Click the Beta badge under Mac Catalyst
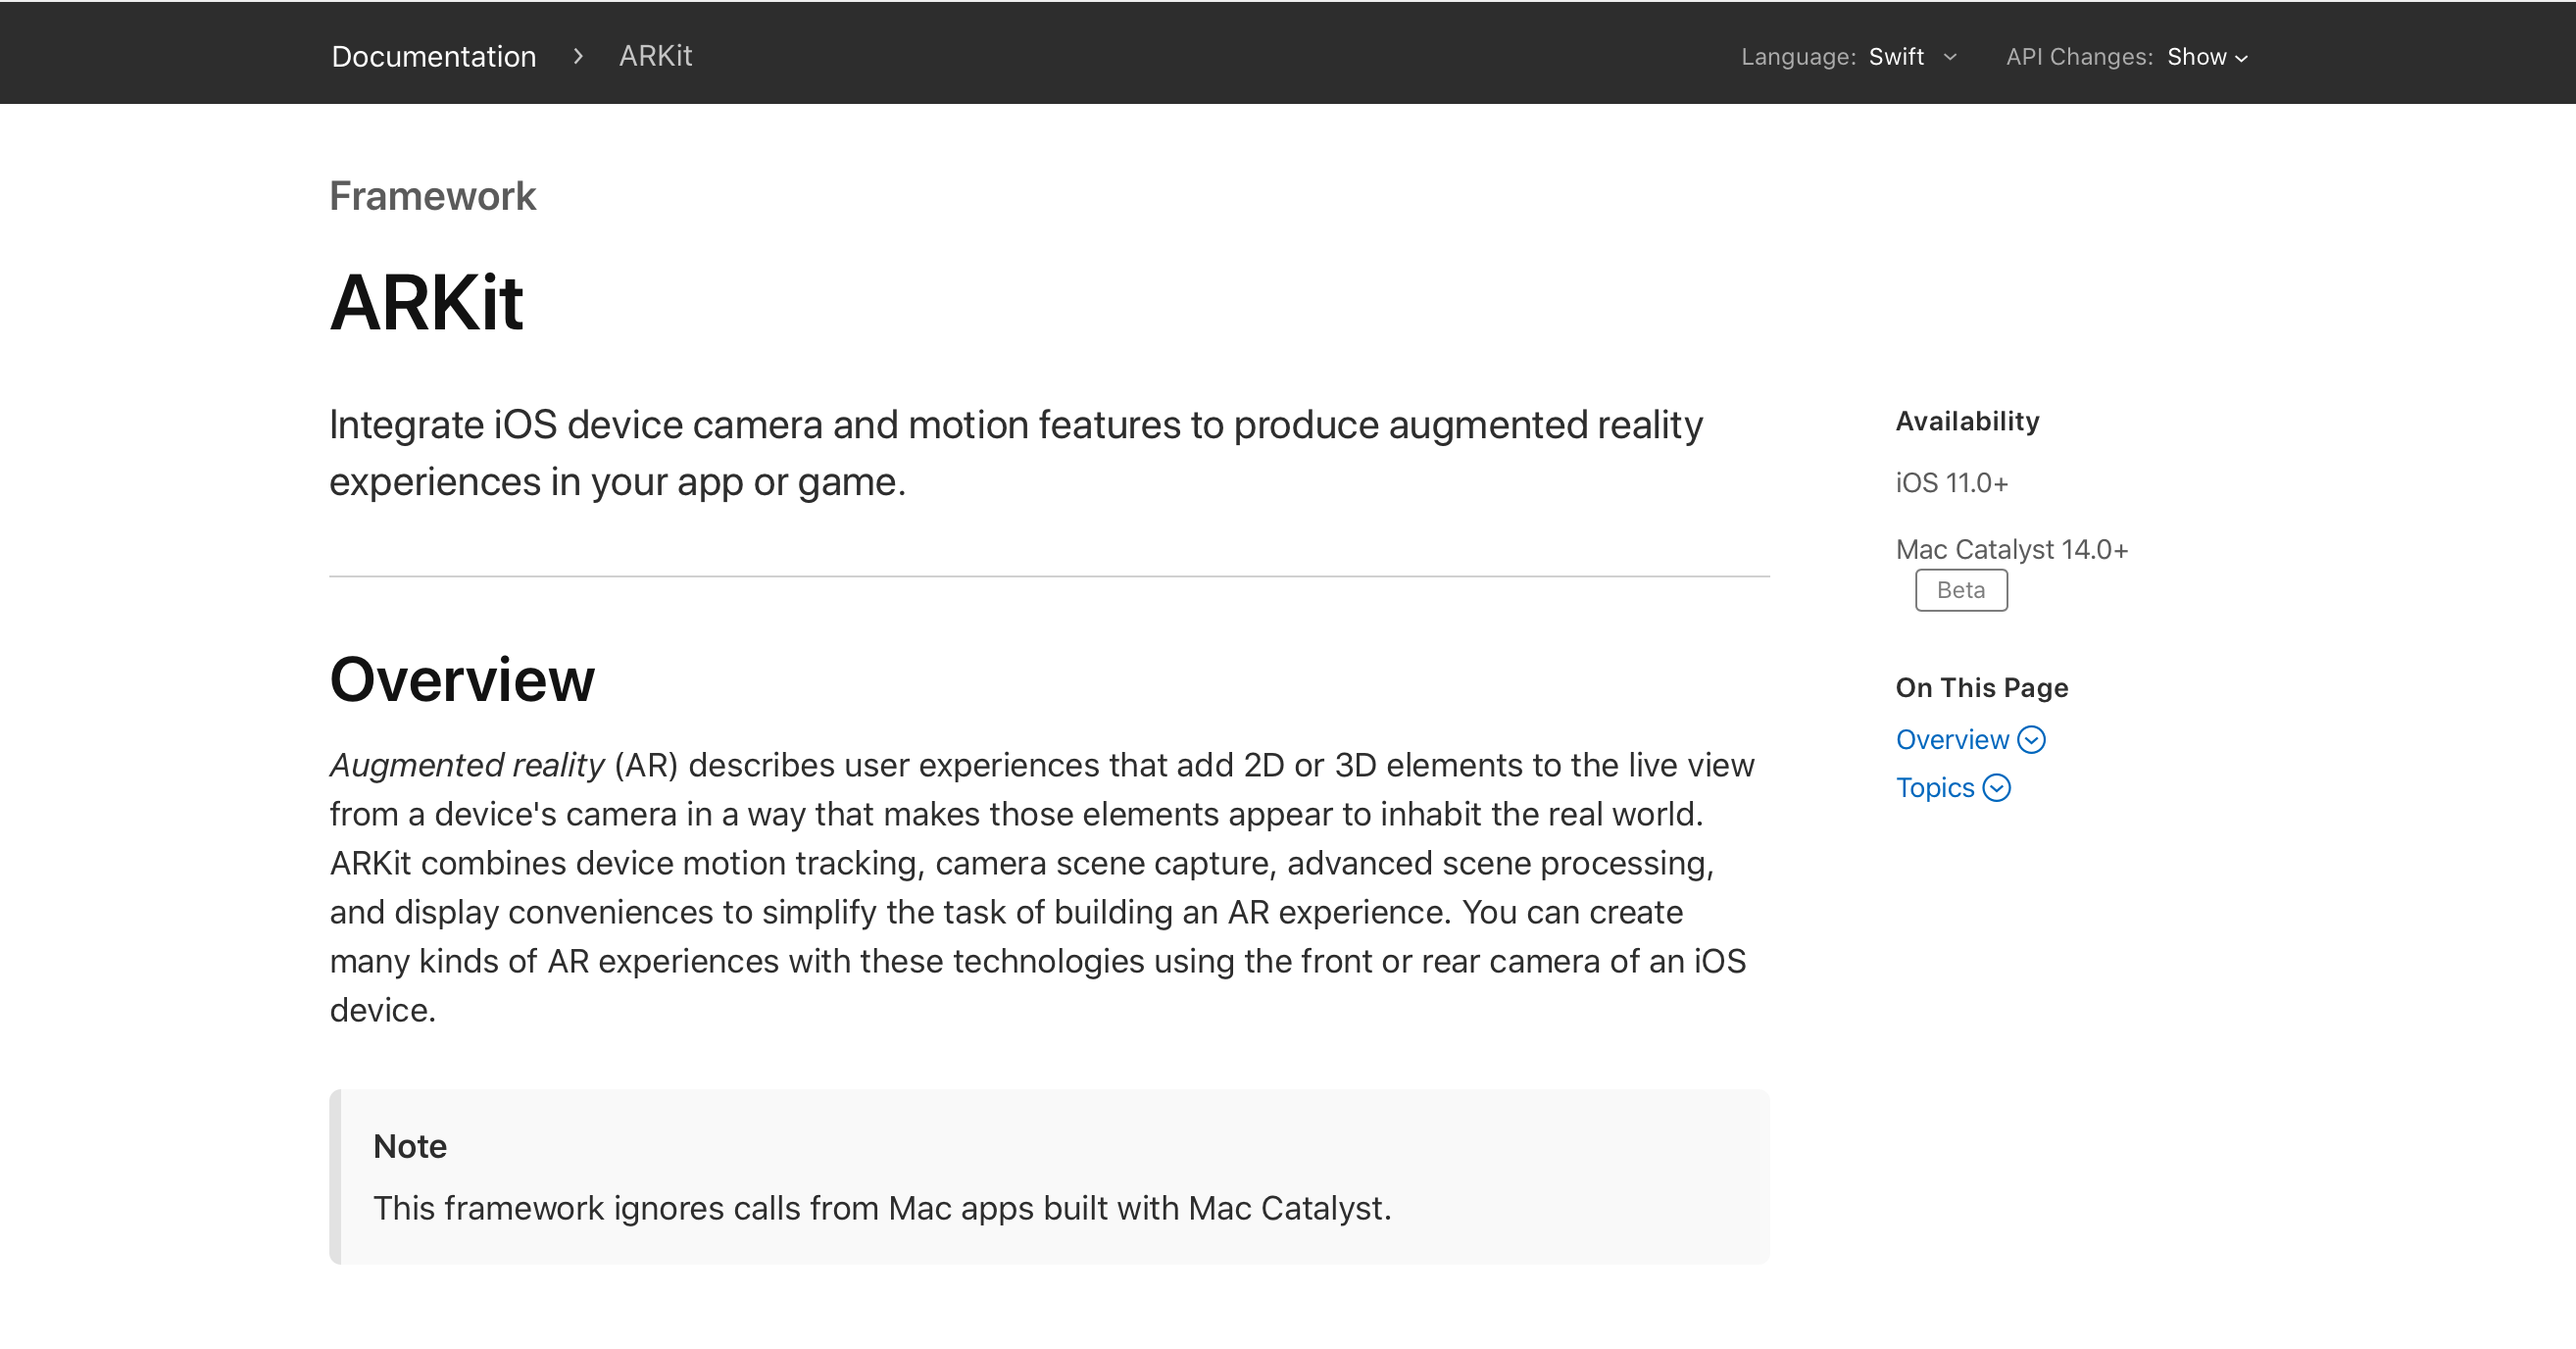 1960,590
